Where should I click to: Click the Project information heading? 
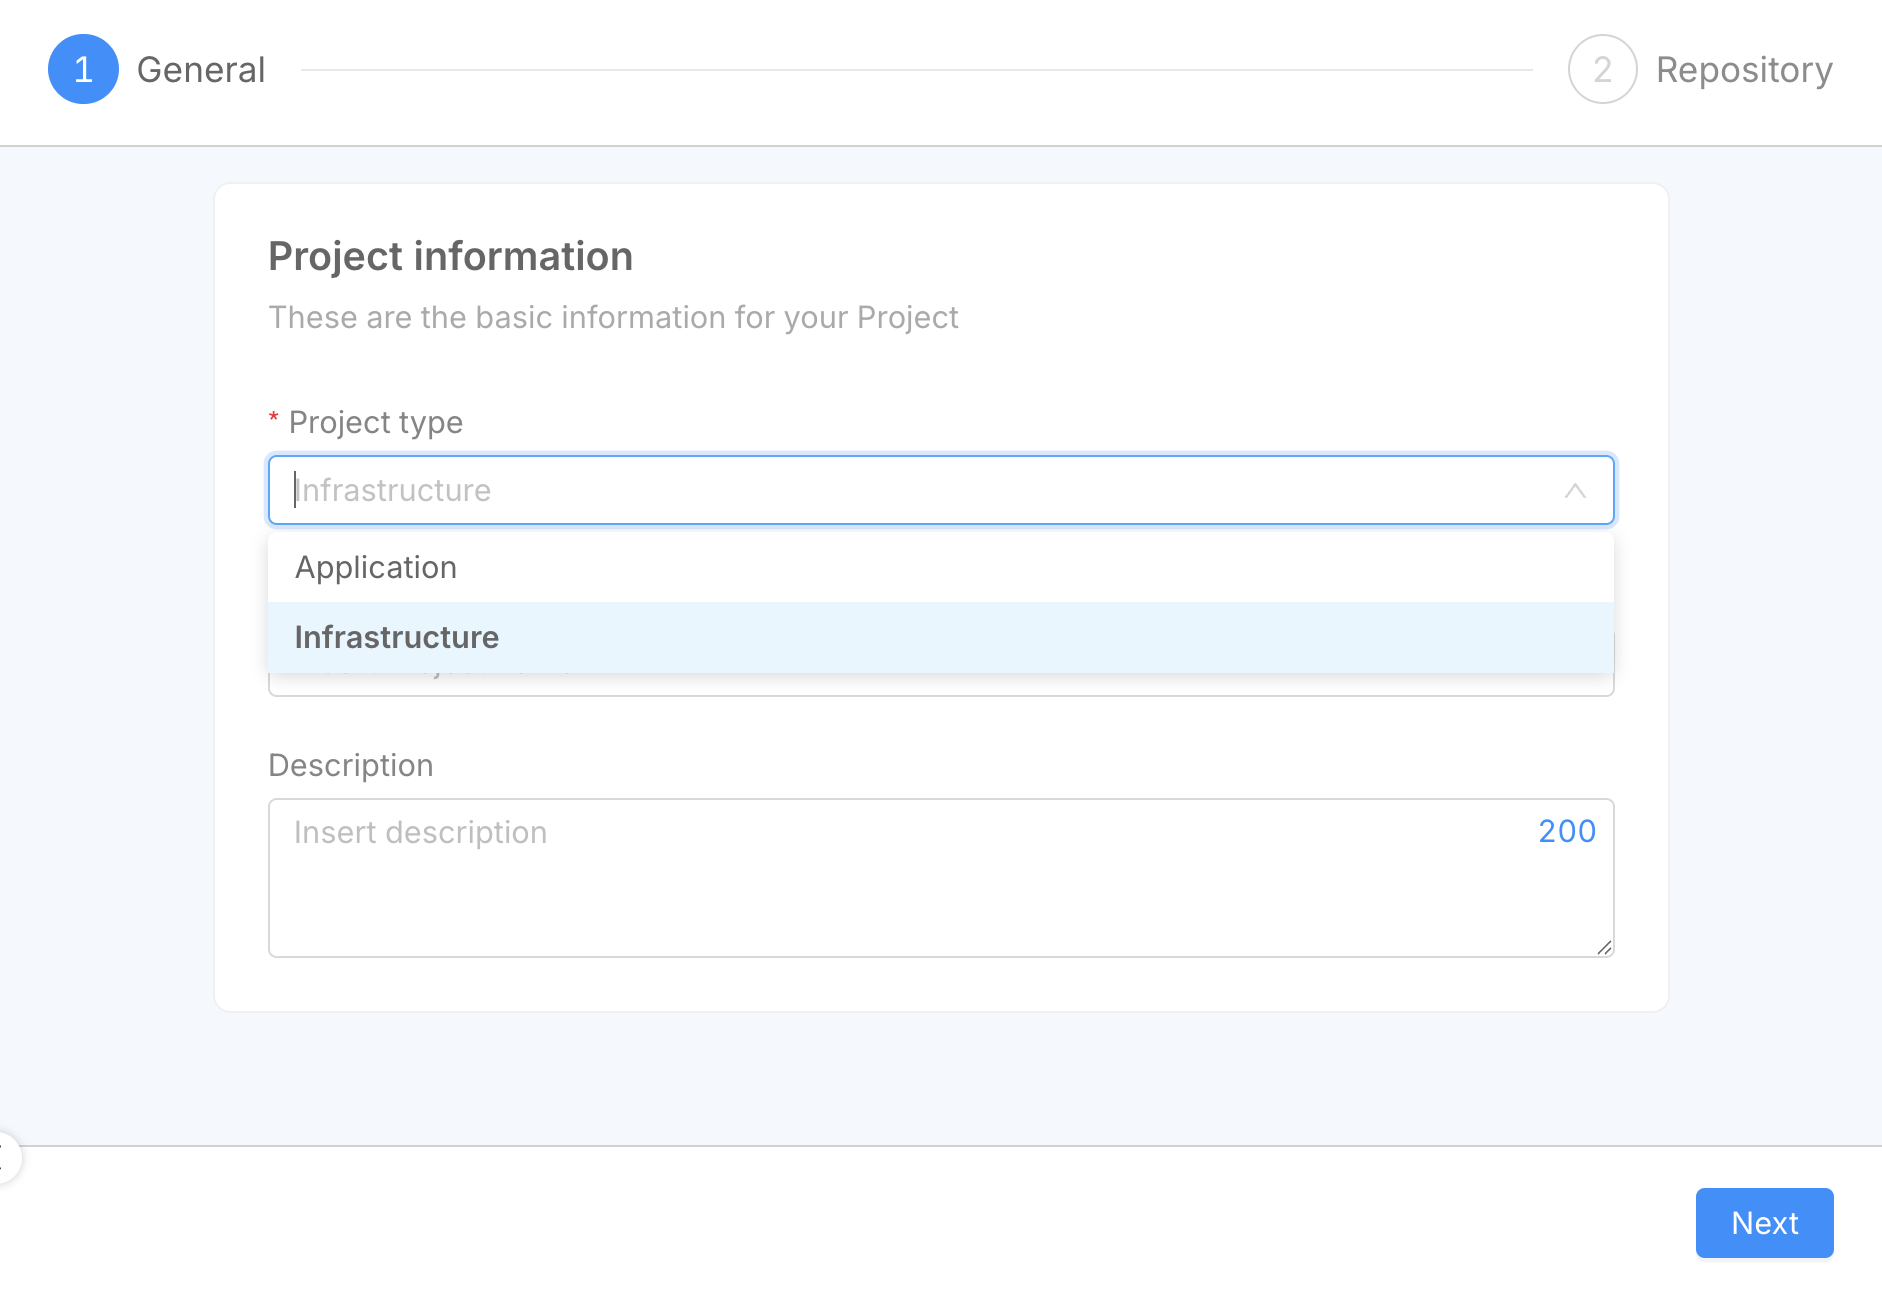tap(450, 256)
